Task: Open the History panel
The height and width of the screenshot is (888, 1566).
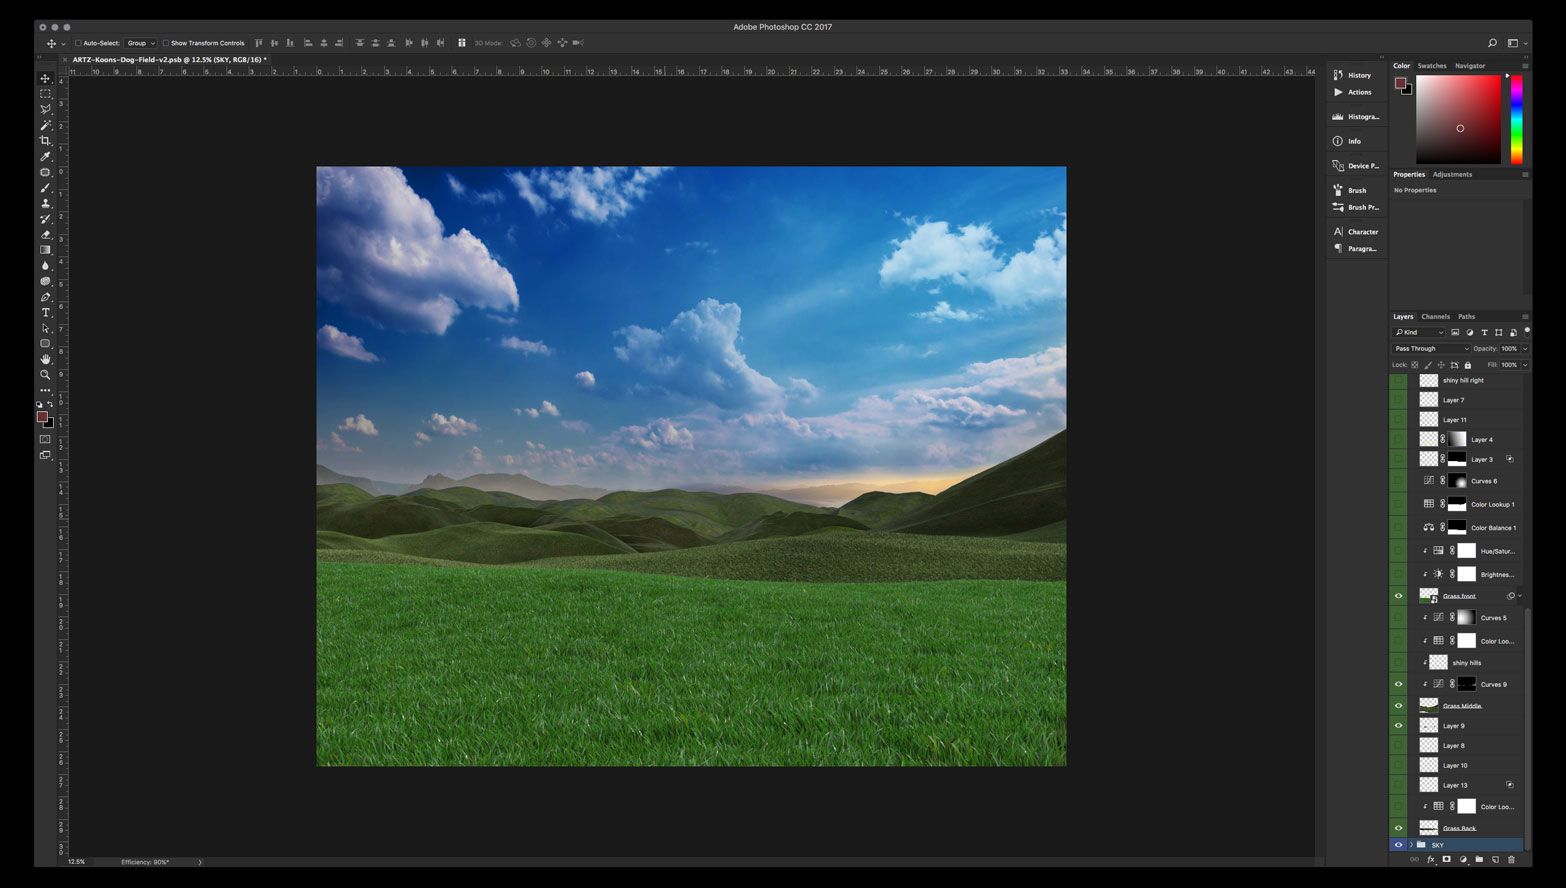Action: tap(1358, 75)
